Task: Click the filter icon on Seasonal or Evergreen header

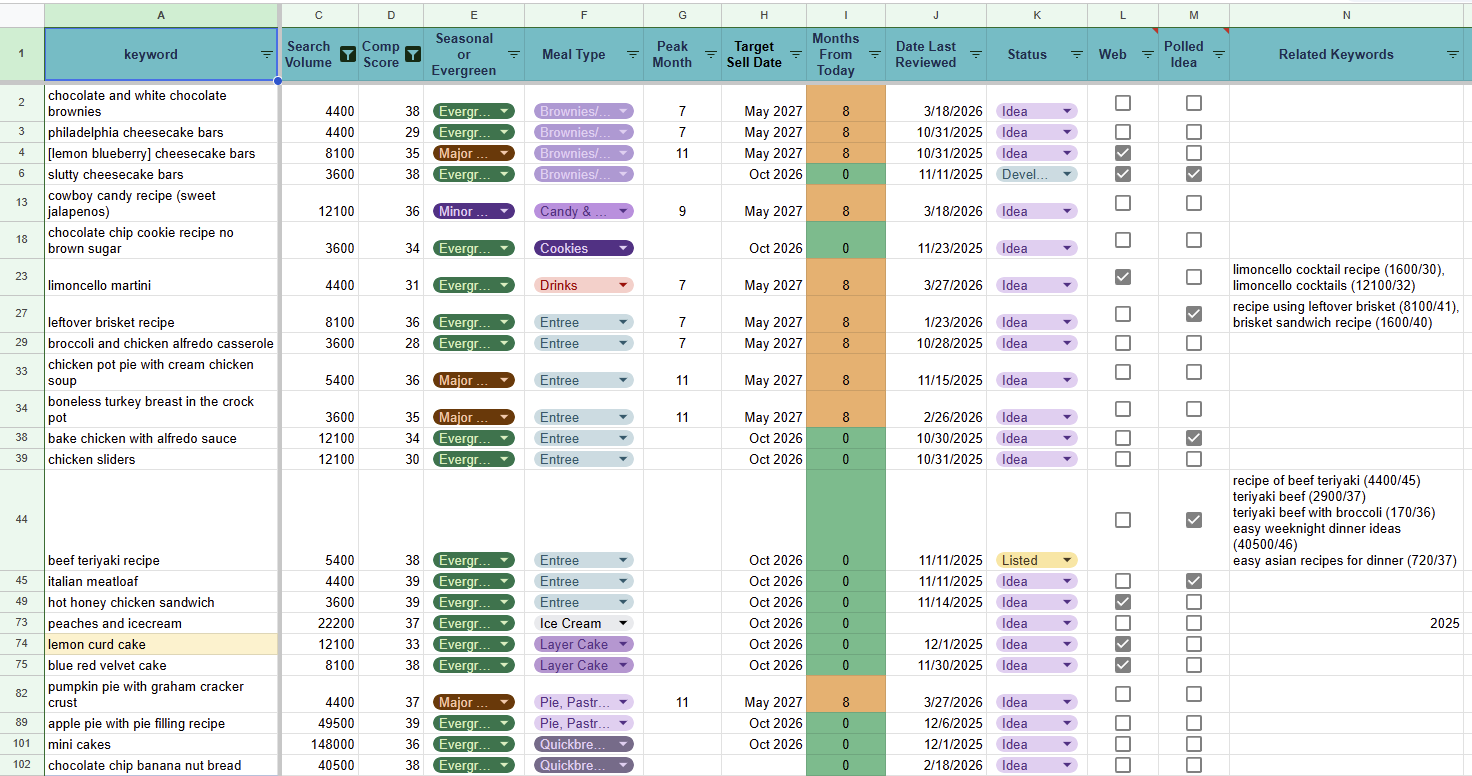Action: click(x=513, y=55)
